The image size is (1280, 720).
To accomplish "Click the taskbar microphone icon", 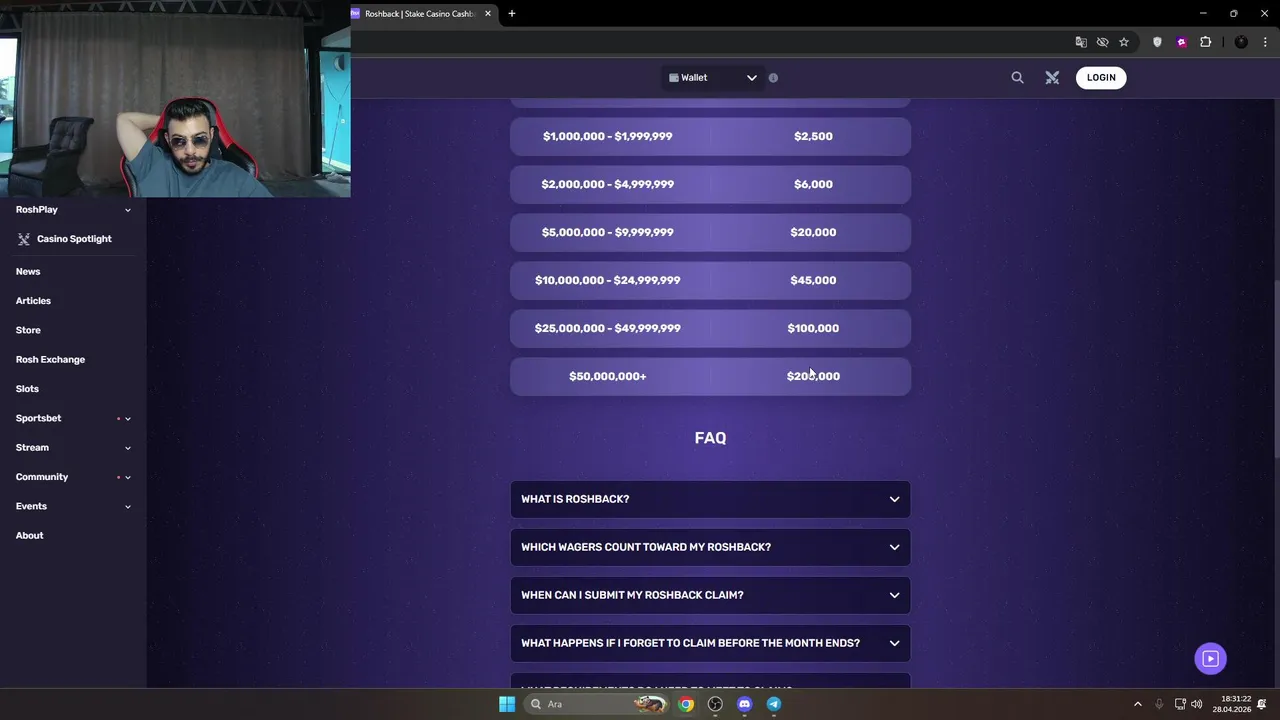I will 1159,704.
